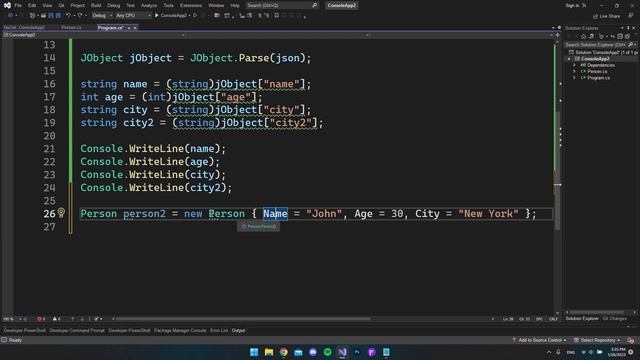Viewport: 640px width, 360px height.
Task: Open File Explorer from the taskbar
Action: point(269,352)
